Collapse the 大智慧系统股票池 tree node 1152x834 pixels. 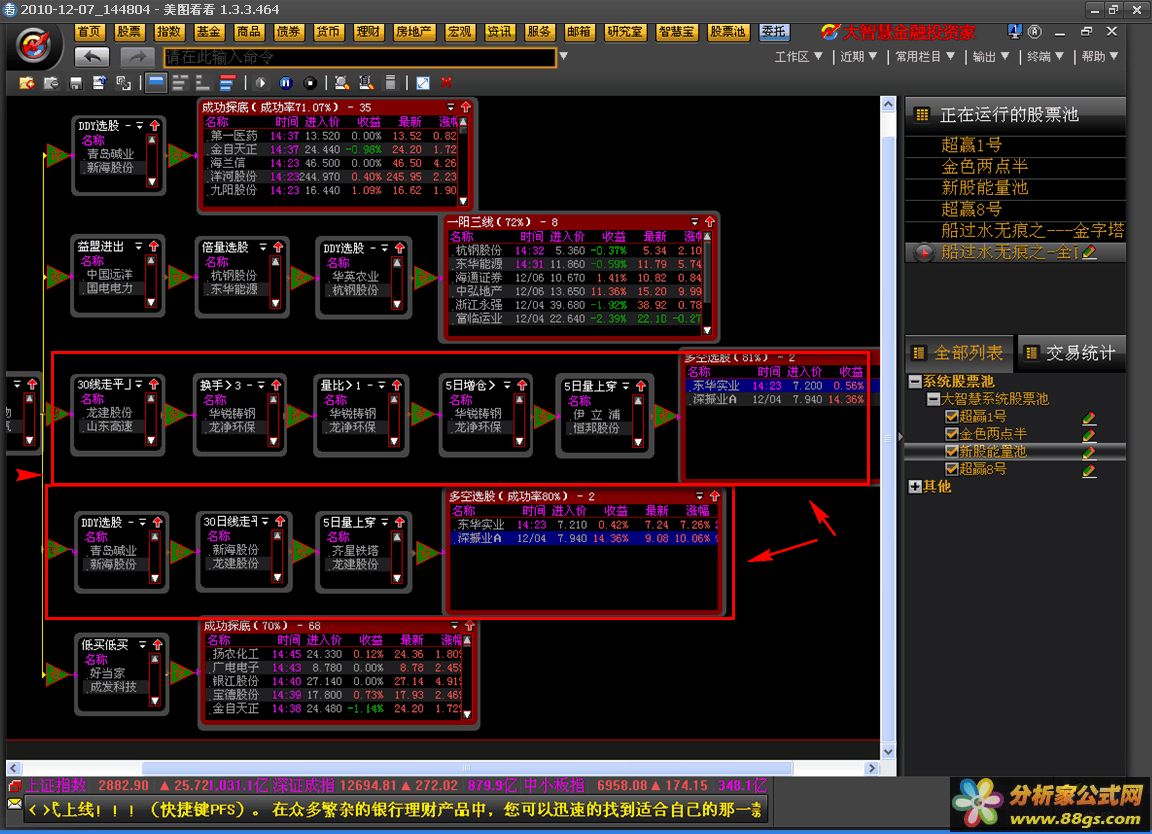[x=933, y=399]
